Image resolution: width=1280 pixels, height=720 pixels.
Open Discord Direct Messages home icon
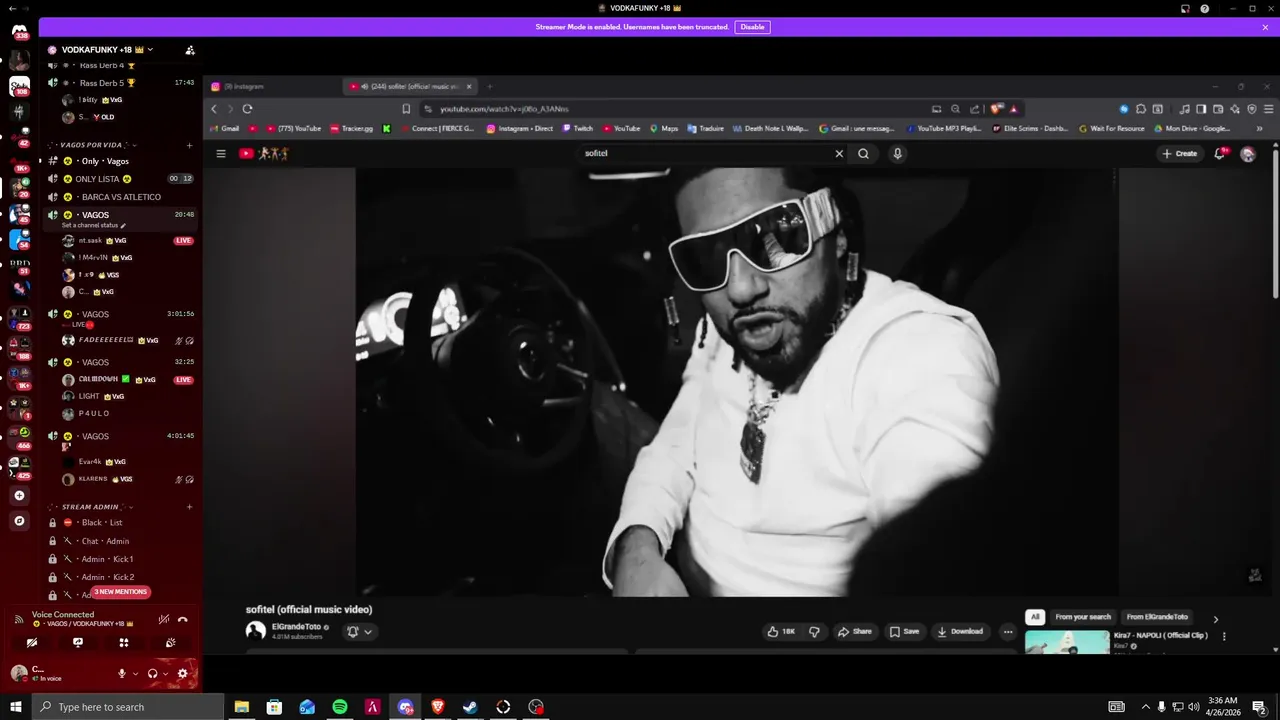19,31
